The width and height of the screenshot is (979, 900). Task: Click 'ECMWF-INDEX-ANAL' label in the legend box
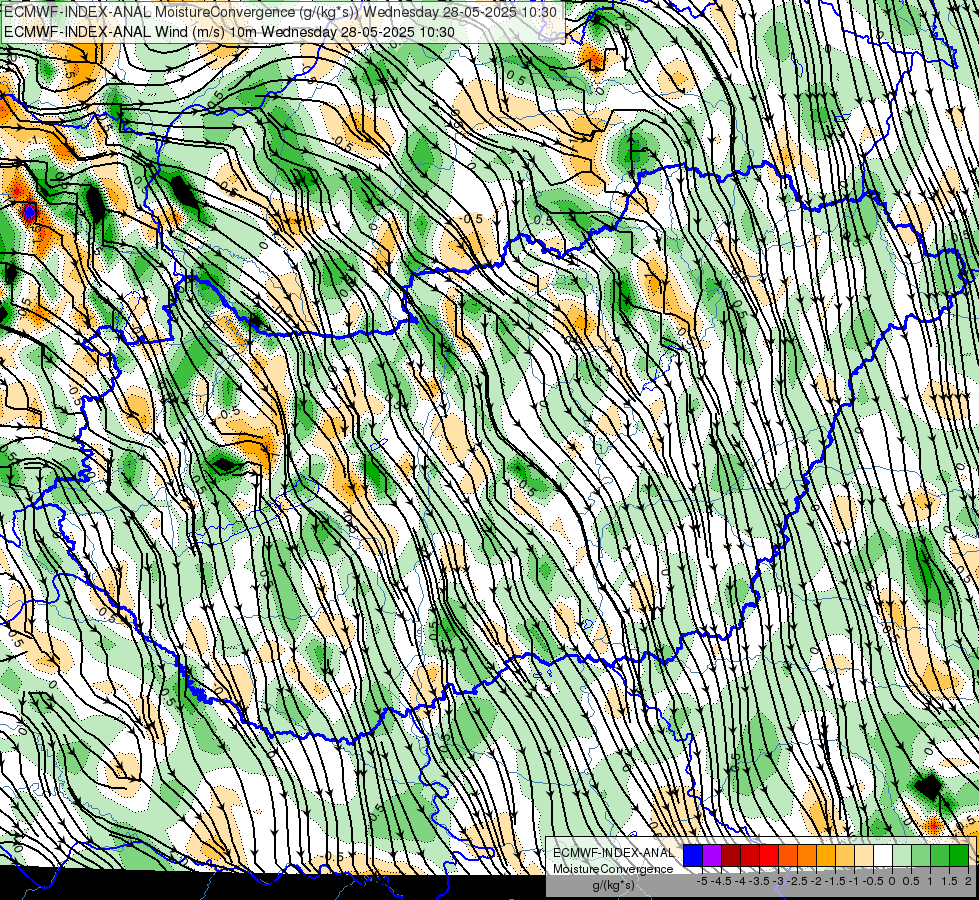point(614,853)
